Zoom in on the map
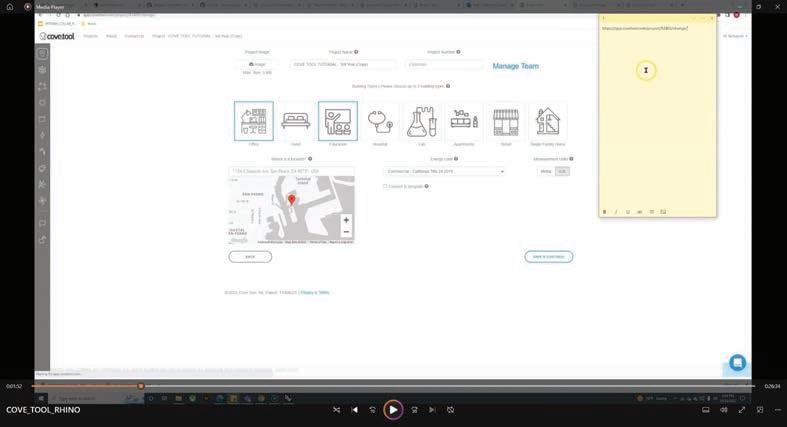Viewport: 787px width, 427px height. 346,220
